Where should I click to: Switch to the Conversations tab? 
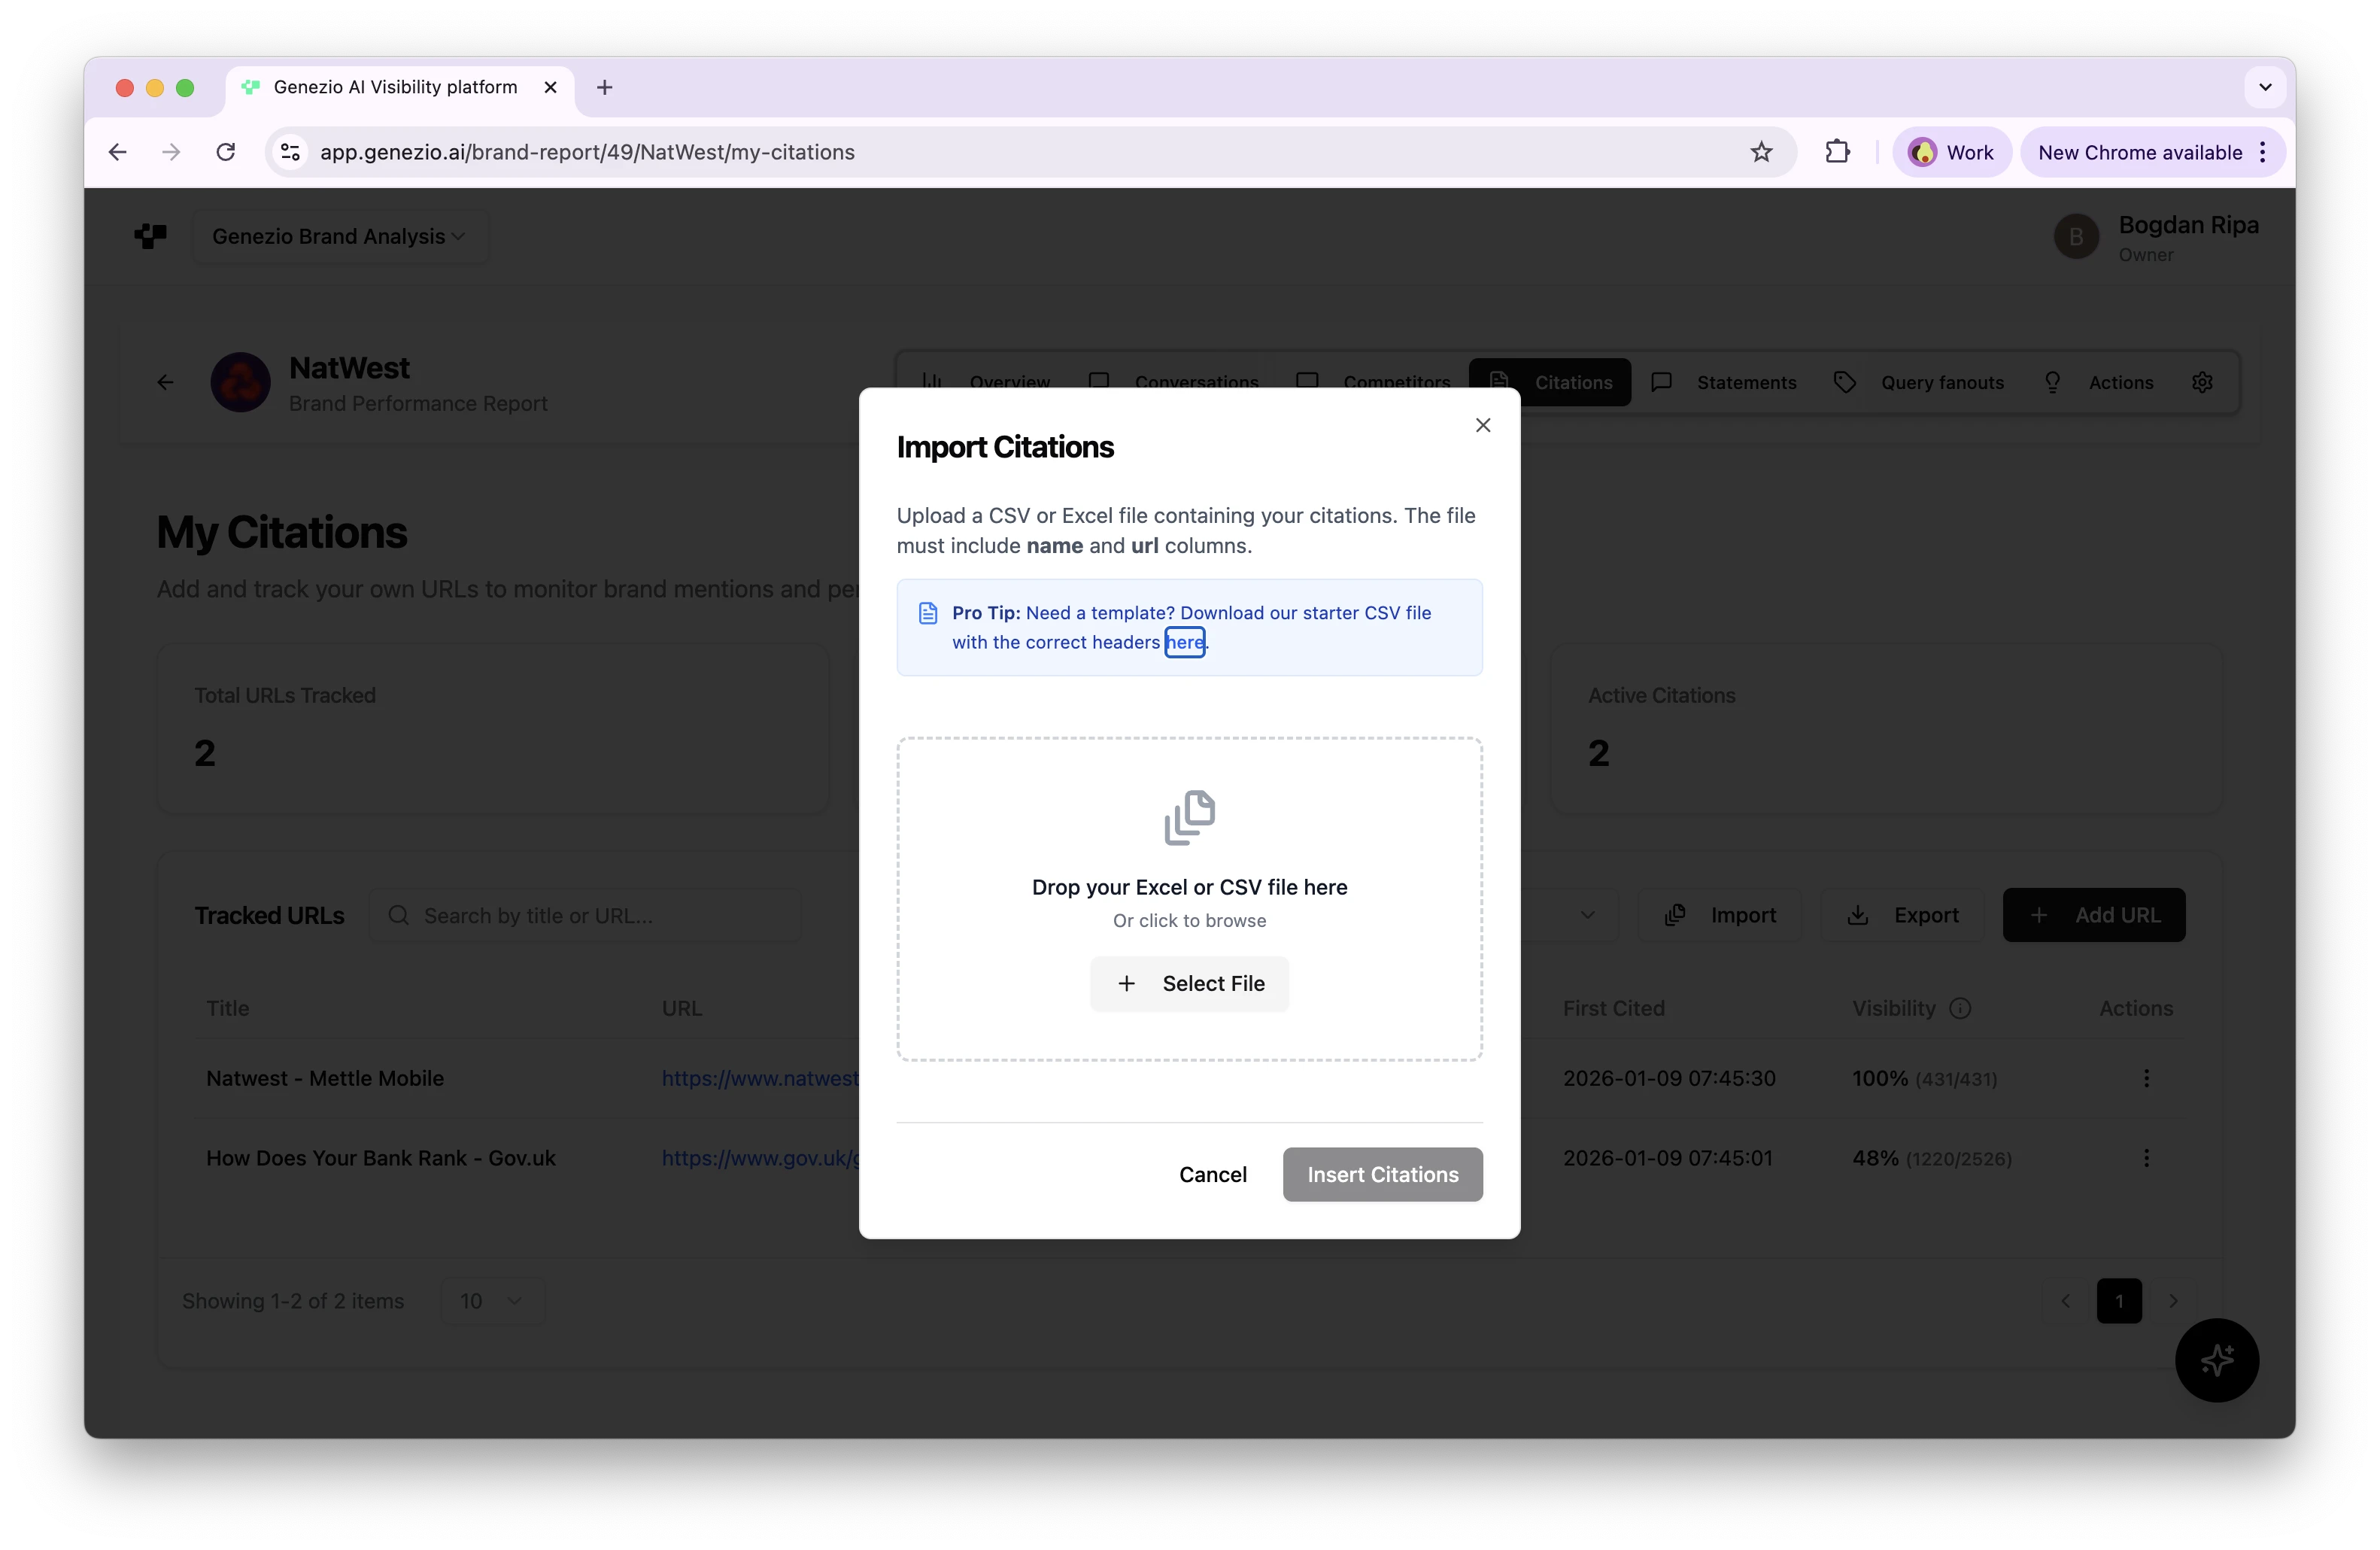(1173, 382)
